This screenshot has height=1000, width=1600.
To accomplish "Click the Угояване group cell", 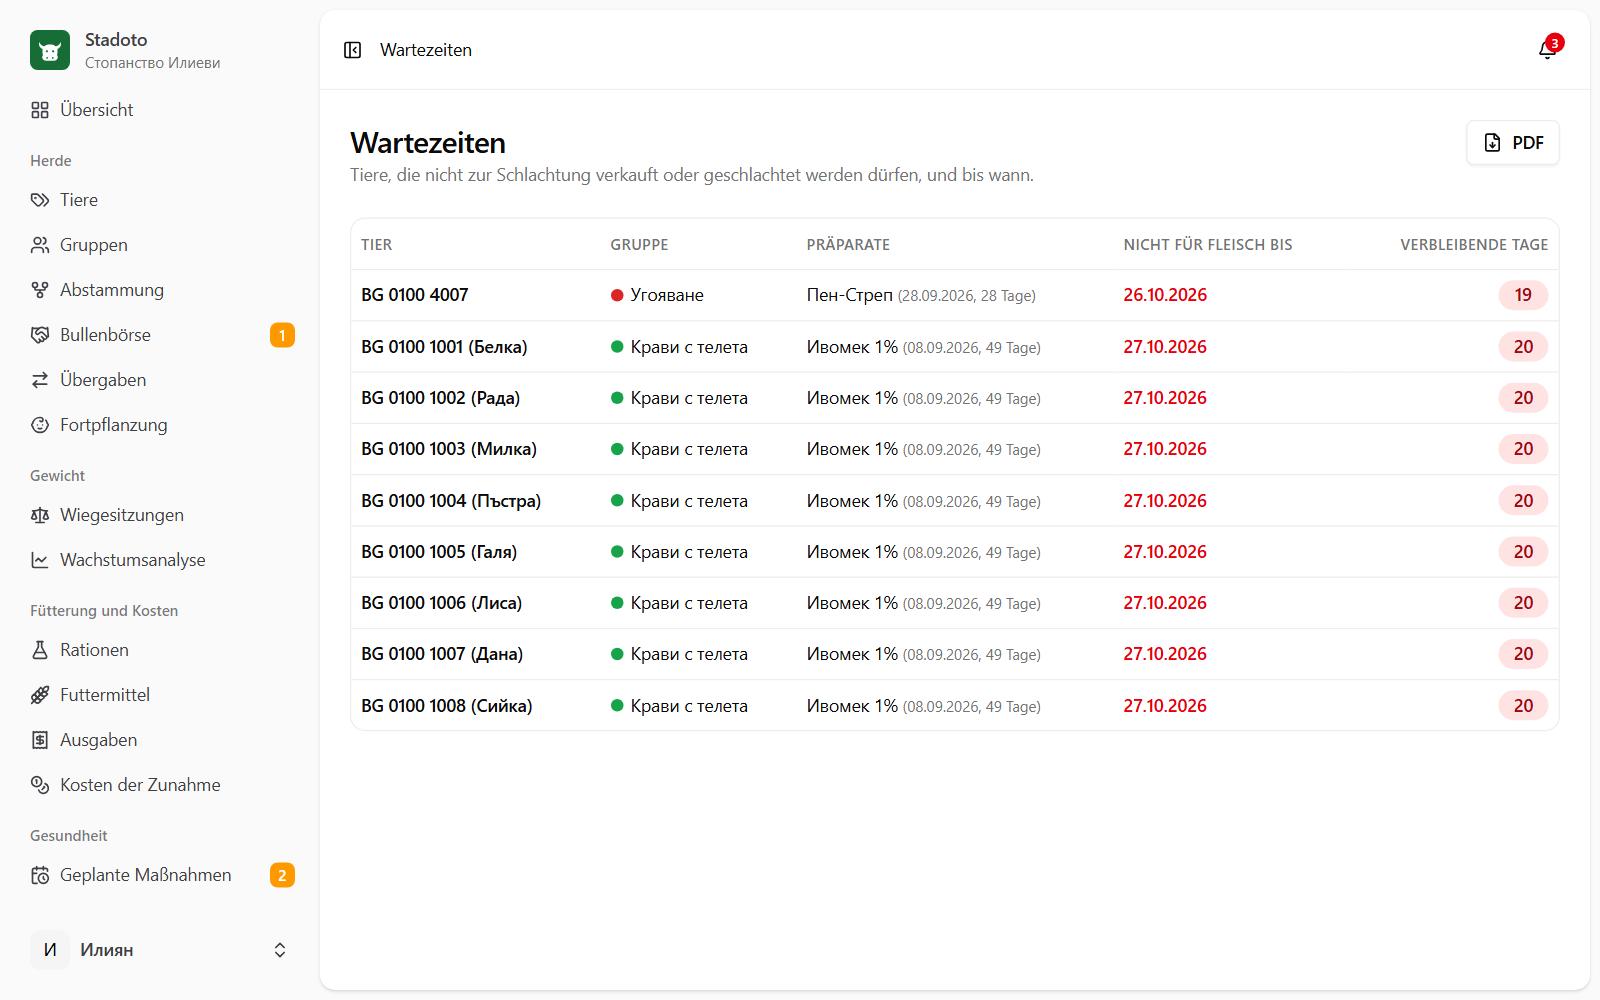I will coord(657,295).
